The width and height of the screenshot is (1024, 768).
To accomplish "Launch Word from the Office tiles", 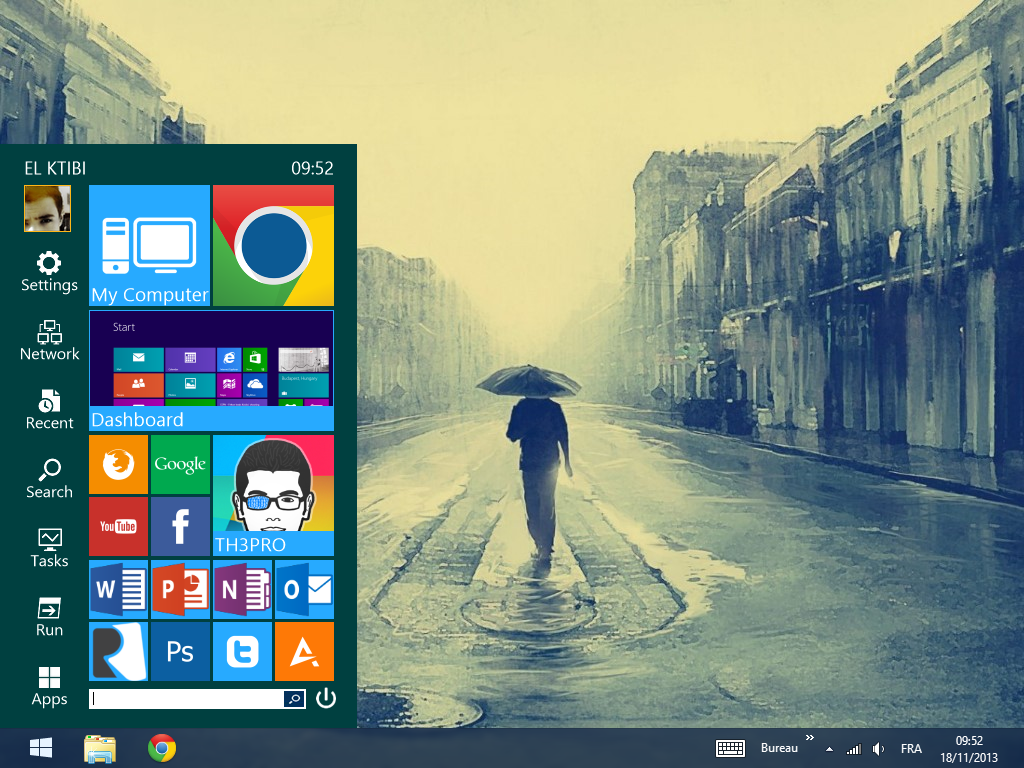I will [118, 590].
